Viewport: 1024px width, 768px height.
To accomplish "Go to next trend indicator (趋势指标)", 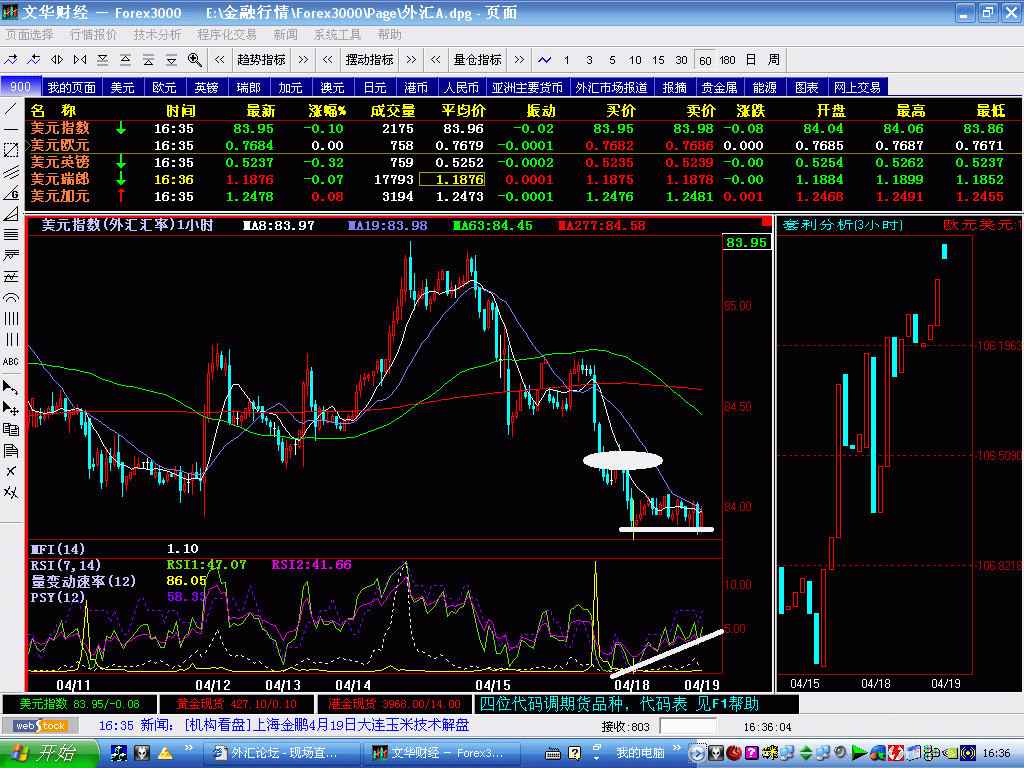I will tap(303, 59).
